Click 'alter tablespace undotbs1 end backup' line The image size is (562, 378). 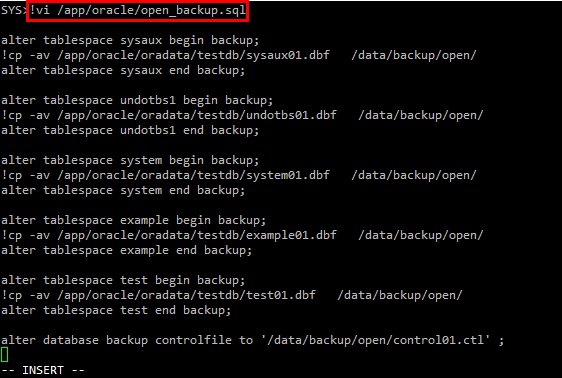pos(130,130)
